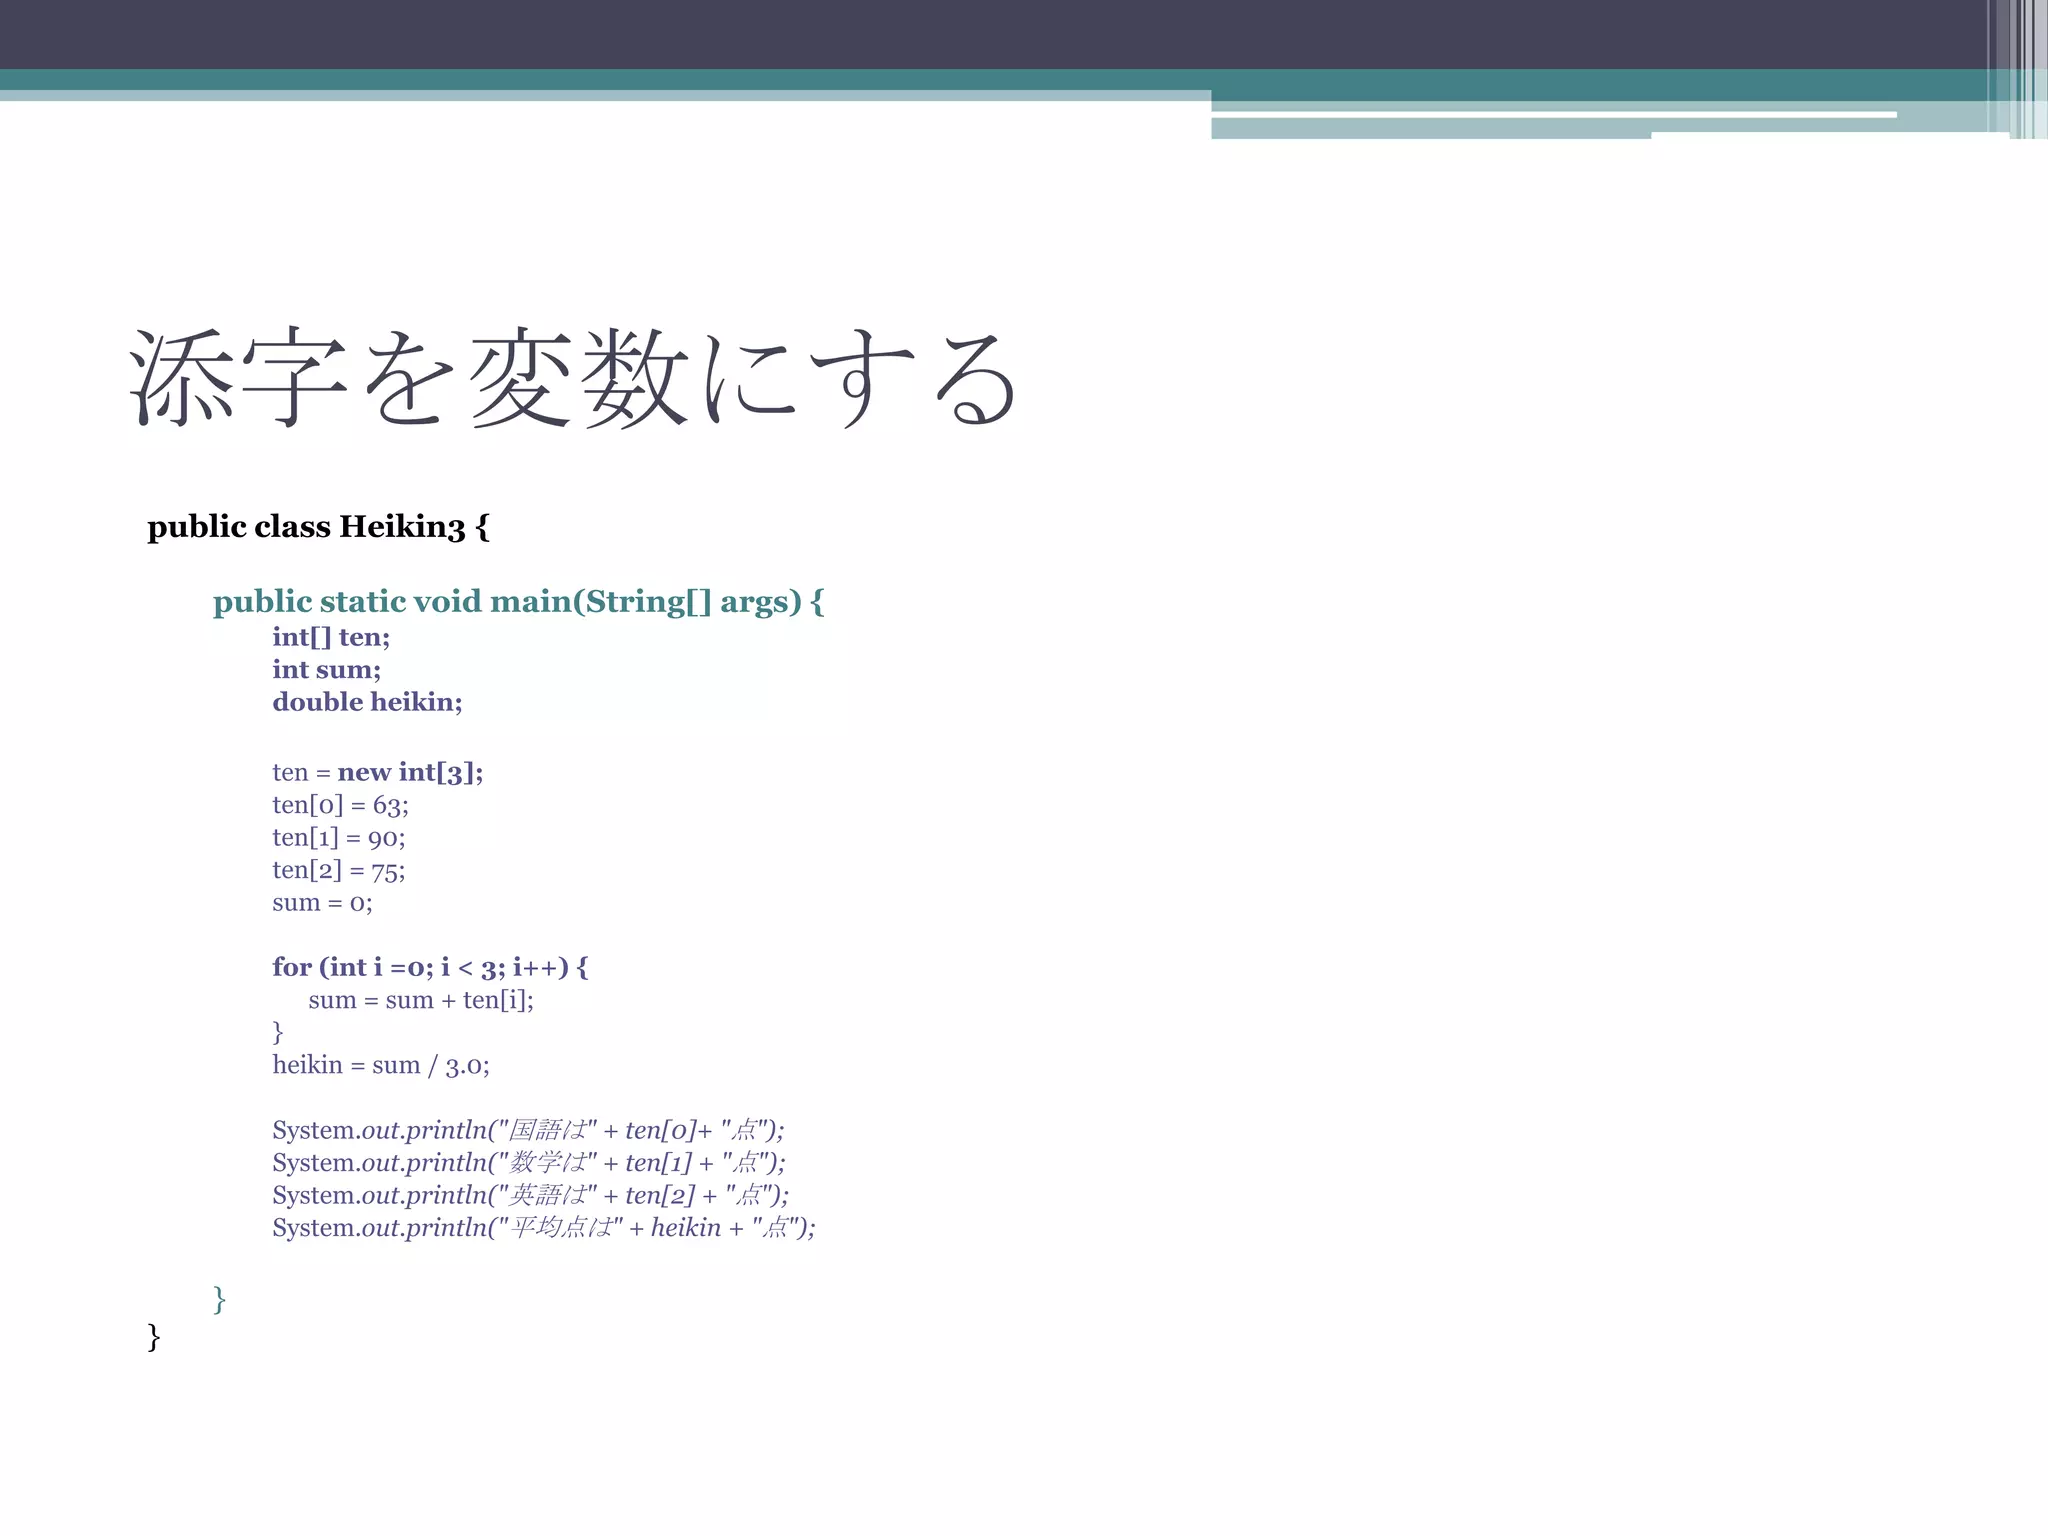Select the declaration 'int[] ten;'
Image resolution: width=2048 pixels, height=1536 pixels.
click(x=331, y=638)
